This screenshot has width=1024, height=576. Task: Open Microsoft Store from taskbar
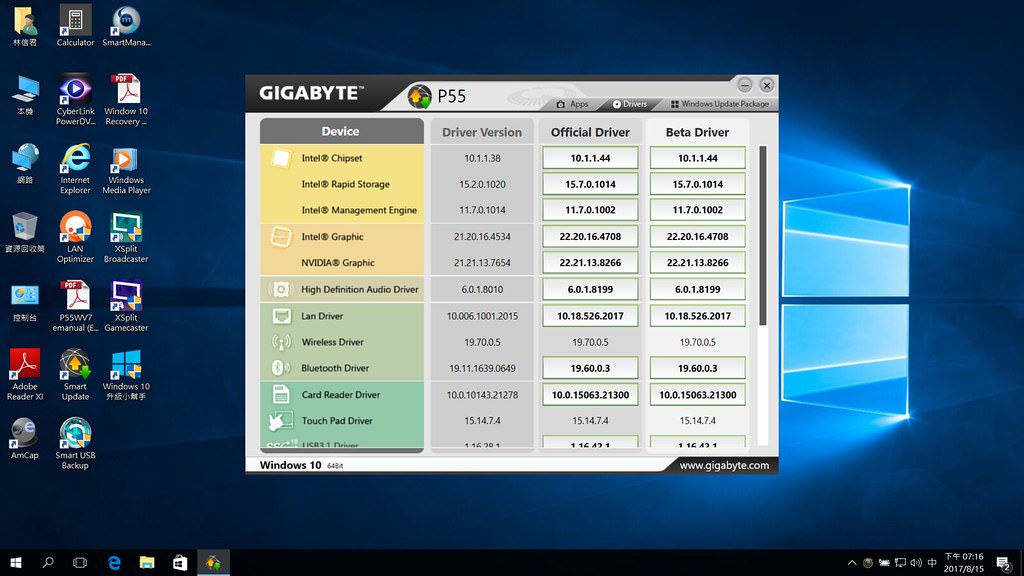[x=180, y=562]
